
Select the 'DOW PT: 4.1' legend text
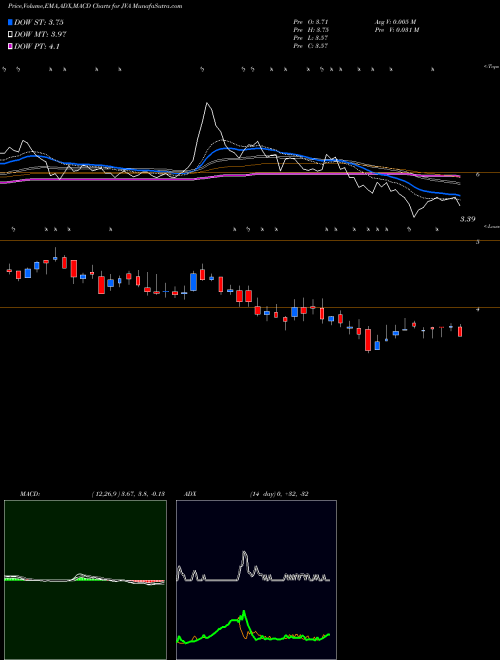(x=37, y=46)
